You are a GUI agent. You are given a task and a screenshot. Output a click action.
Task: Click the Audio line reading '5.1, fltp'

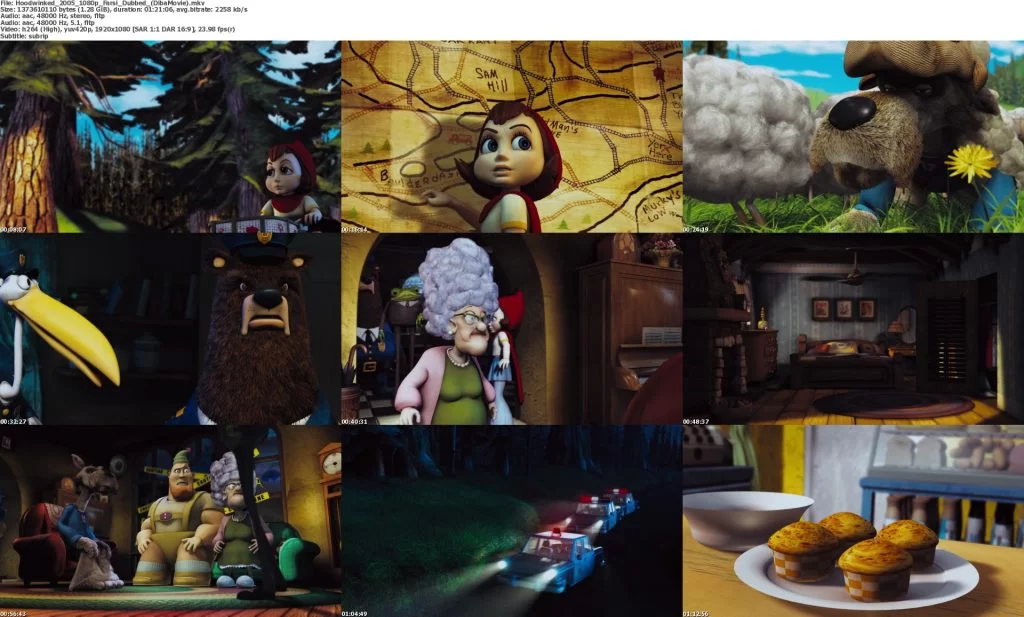pyautogui.click(x=47, y=23)
